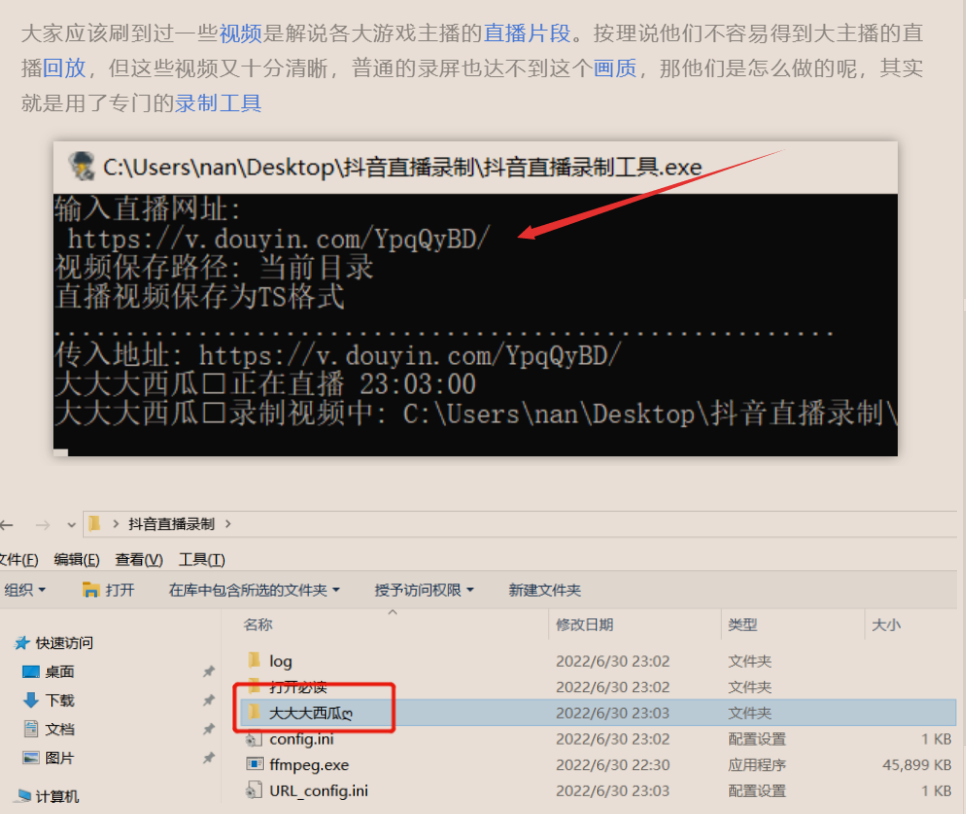Click the ffmpeg.exe application icon
966x814 pixels.
pyautogui.click(x=254, y=765)
